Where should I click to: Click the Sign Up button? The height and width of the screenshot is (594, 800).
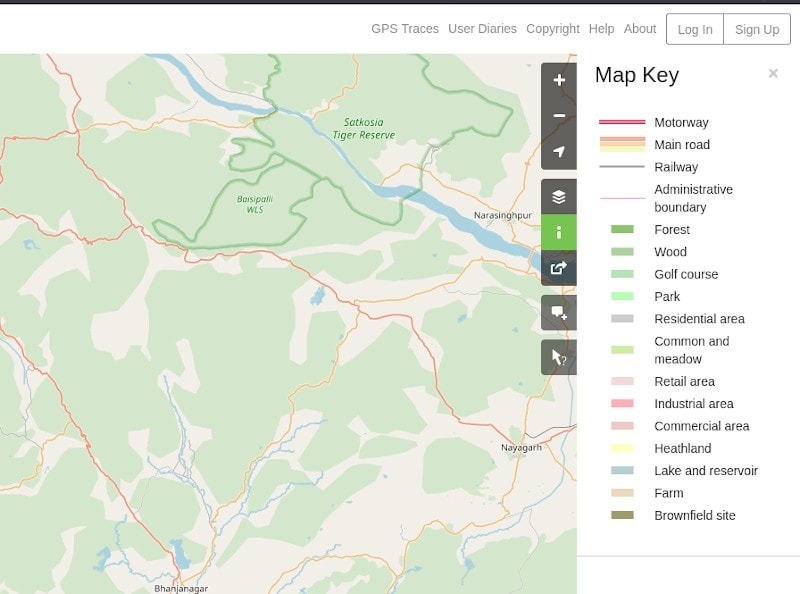coord(757,29)
